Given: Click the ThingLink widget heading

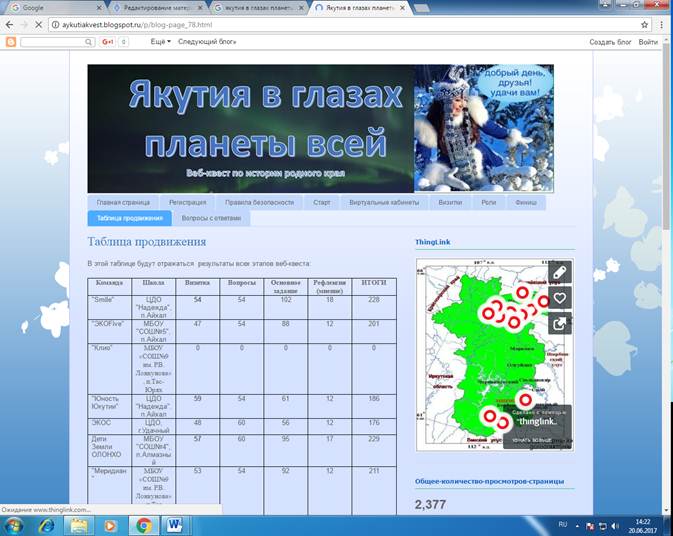Looking at the screenshot, I should (433, 242).
